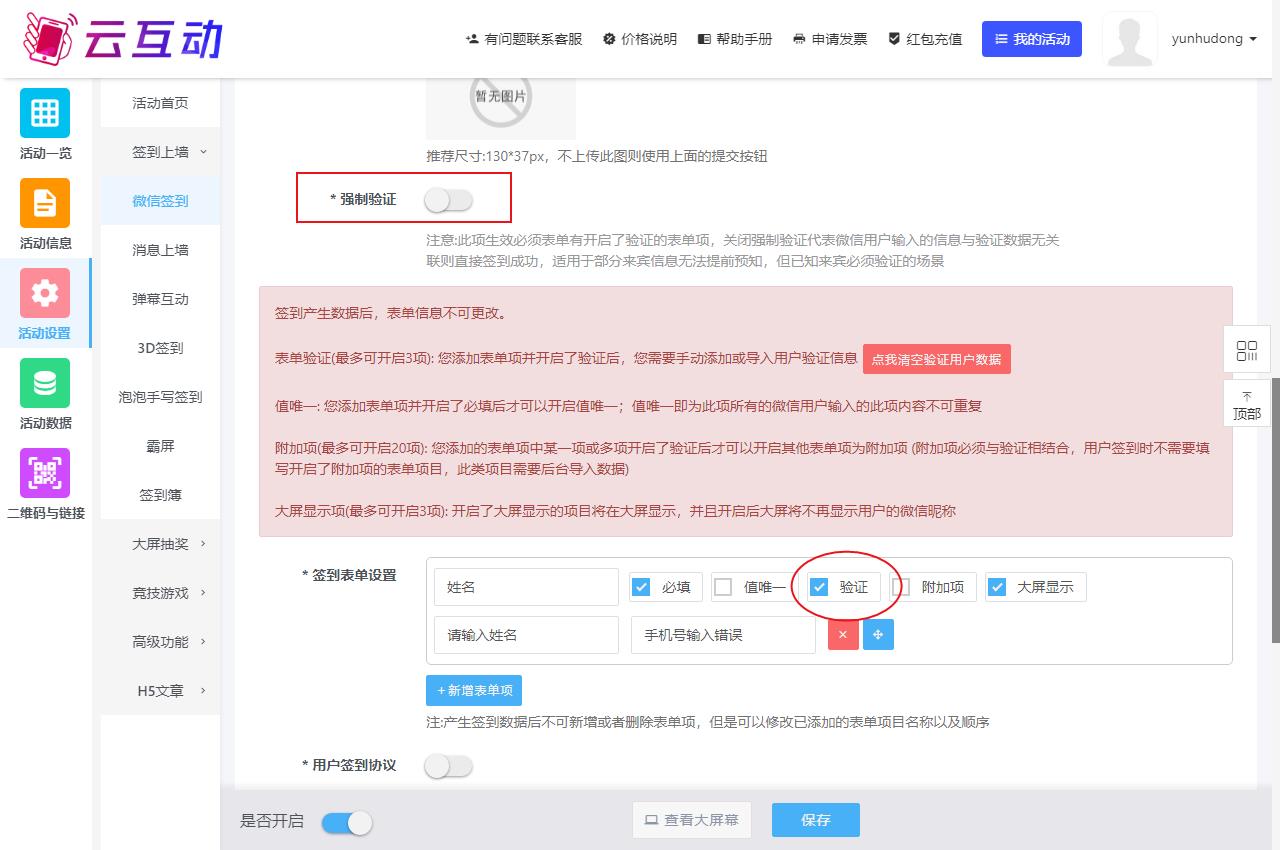The height and width of the screenshot is (850, 1280).
Task: Open the 活动一览 grid icon
Action: click(45, 113)
